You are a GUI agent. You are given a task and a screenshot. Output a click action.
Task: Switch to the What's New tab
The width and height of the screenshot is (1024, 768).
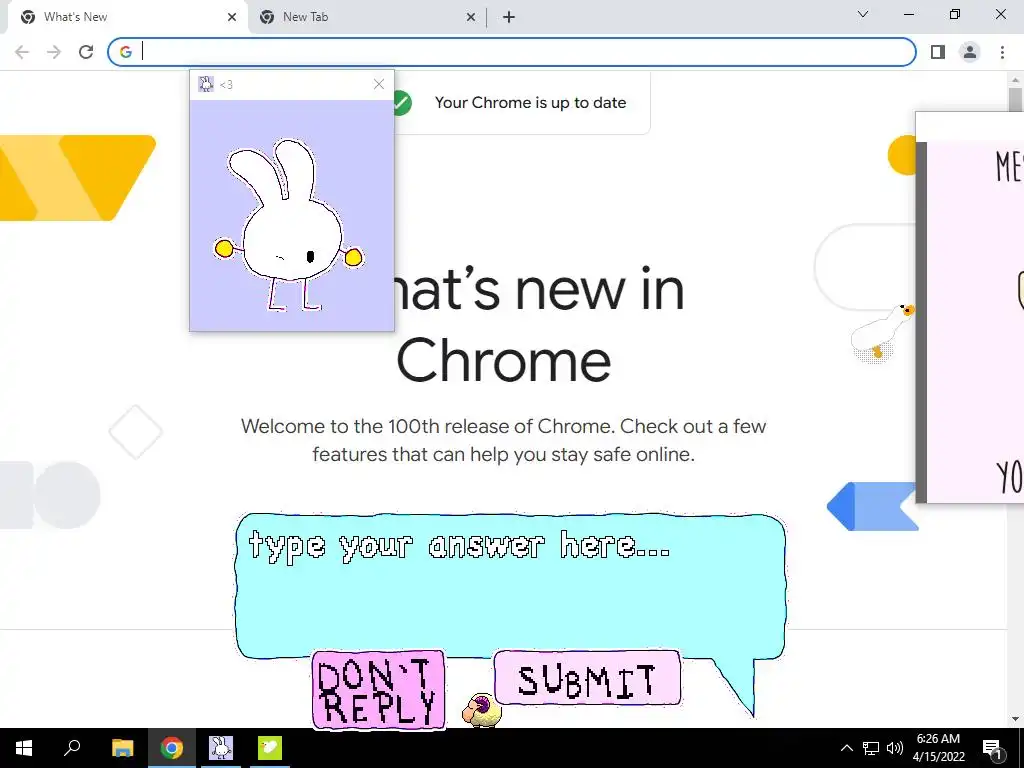(124, 17)
